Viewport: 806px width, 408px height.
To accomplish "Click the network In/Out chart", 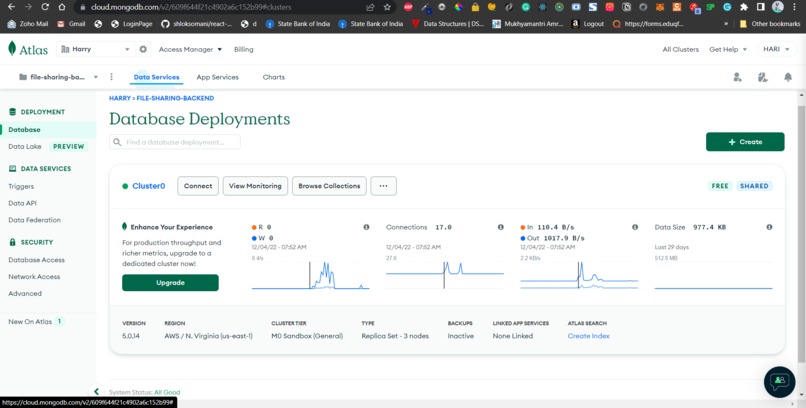I will point(579,276).
